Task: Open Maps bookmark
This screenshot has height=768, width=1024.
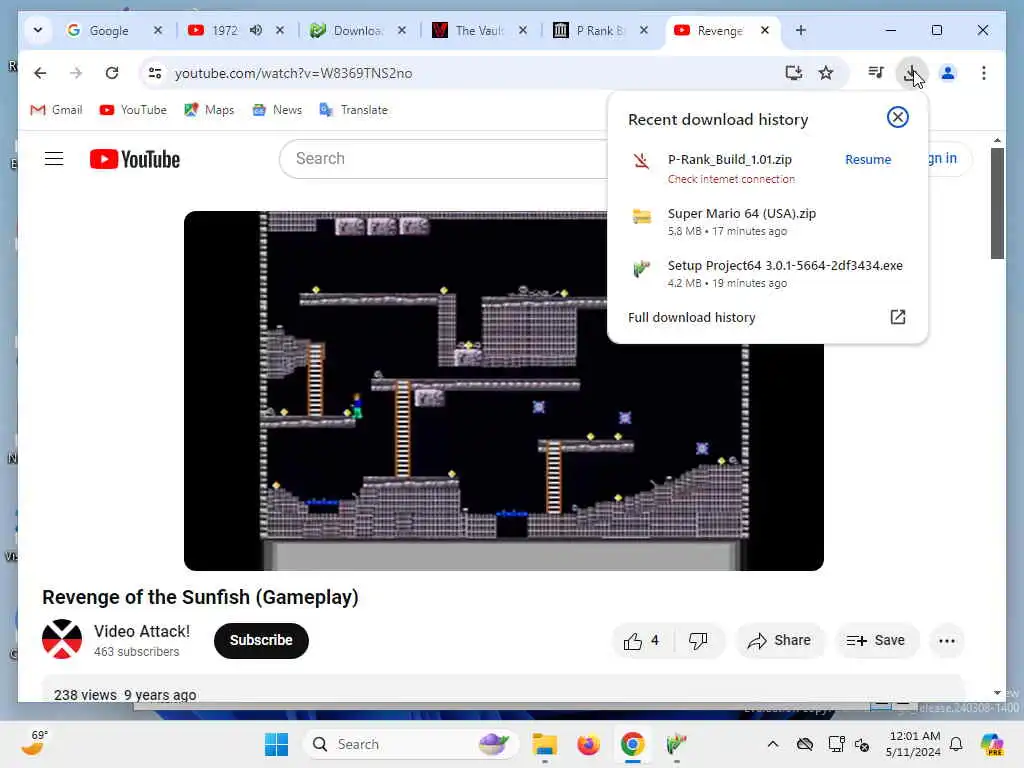Action: click(209, 110)
